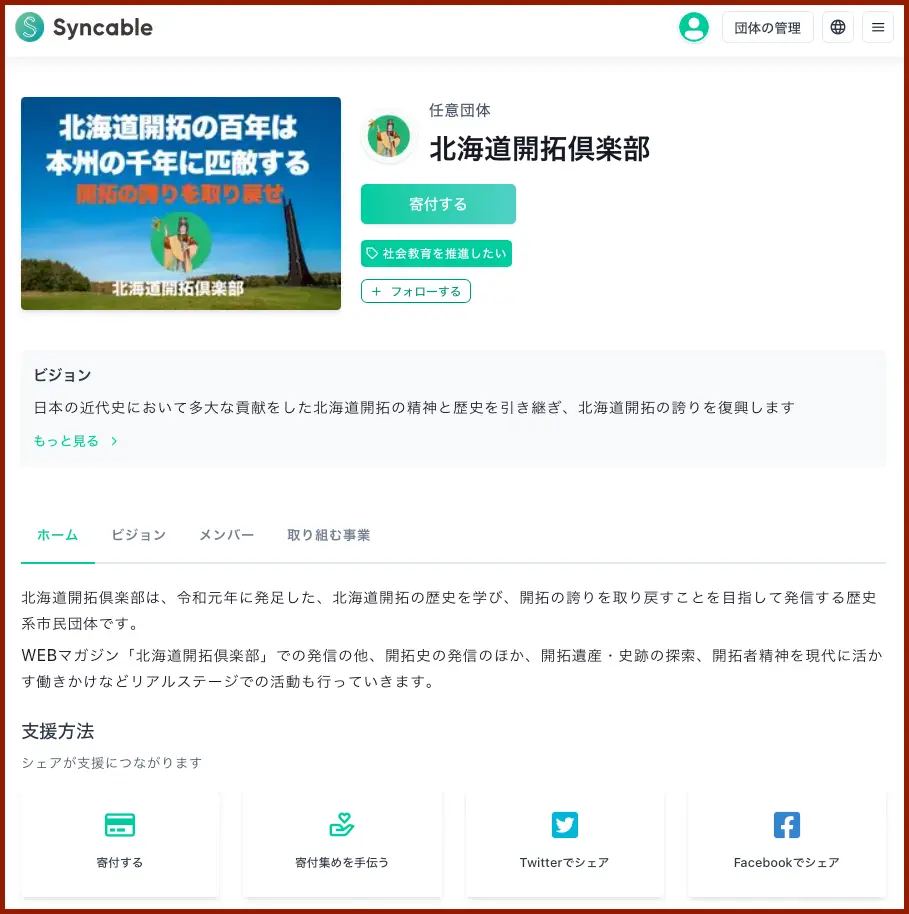The width and height of the screenshot is (909, 914).
Task: Switch to the ビジョン tab
Action: [x=138, y=535]
